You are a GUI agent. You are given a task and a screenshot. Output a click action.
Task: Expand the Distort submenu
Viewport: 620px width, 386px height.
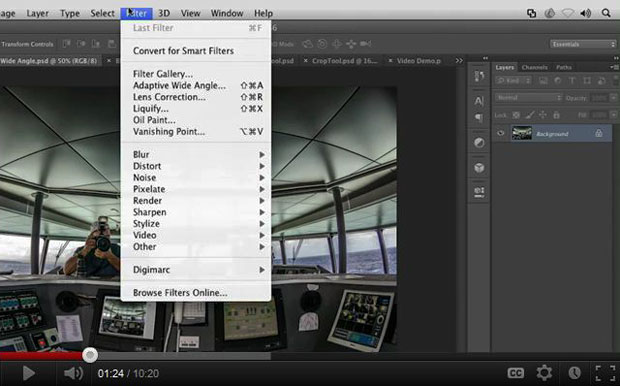tap(197, 166)
